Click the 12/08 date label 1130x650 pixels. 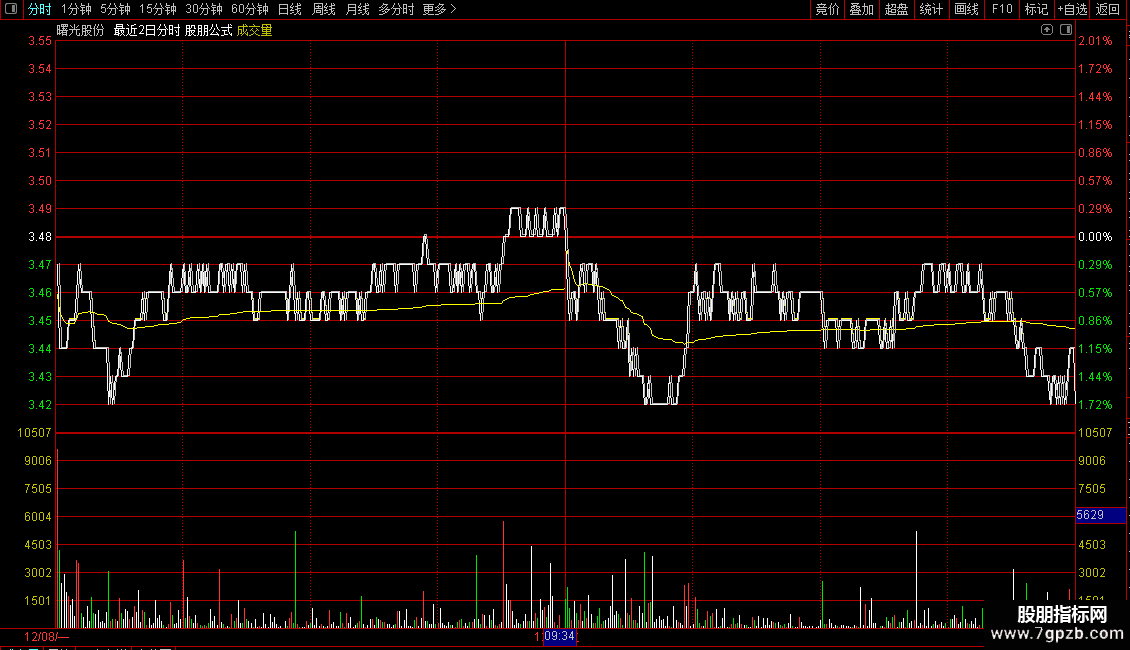tap(40, 637)
